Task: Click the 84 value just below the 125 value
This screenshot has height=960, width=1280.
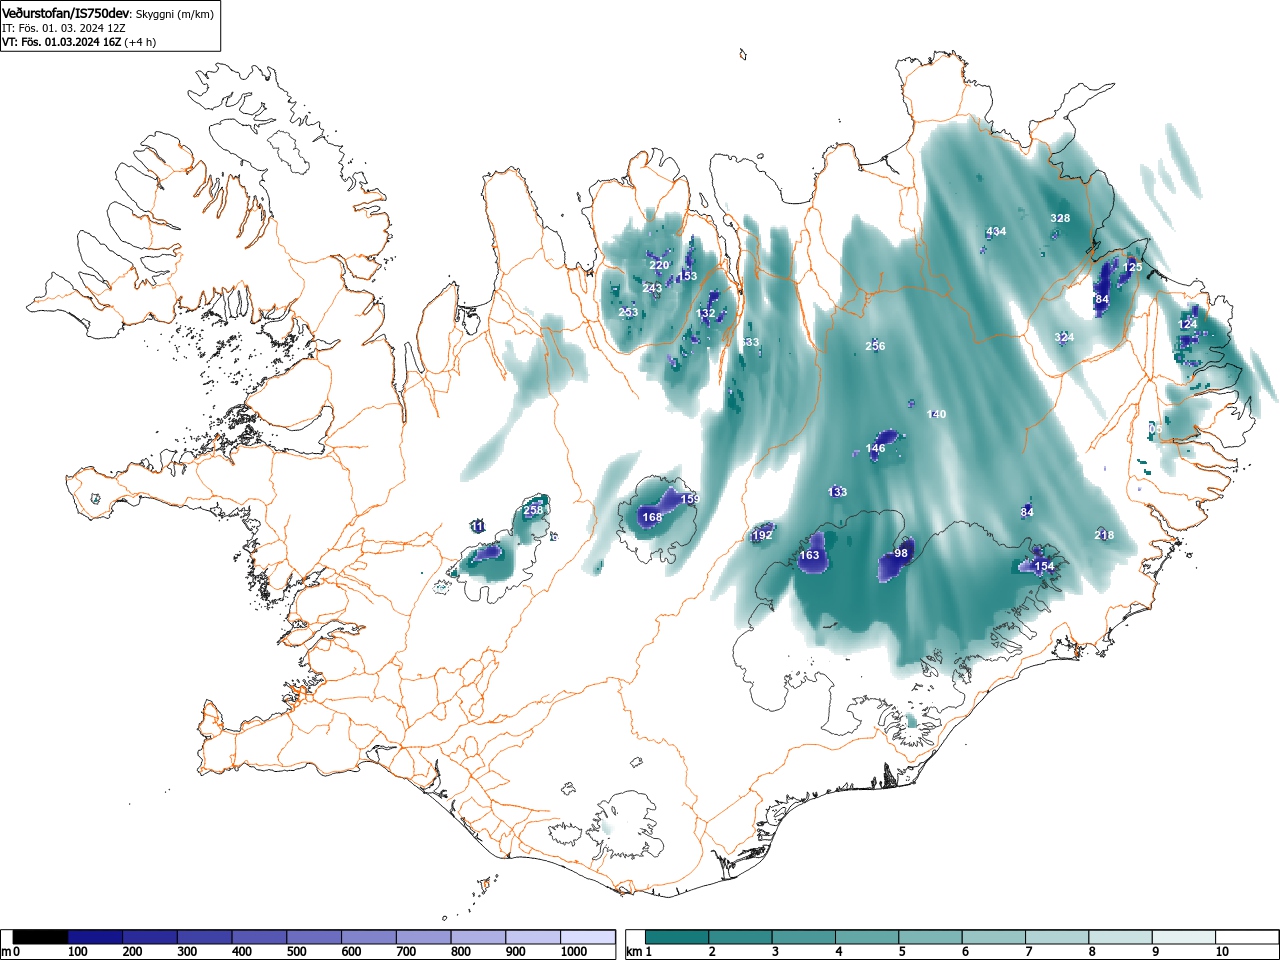Action: (1102, 299)
